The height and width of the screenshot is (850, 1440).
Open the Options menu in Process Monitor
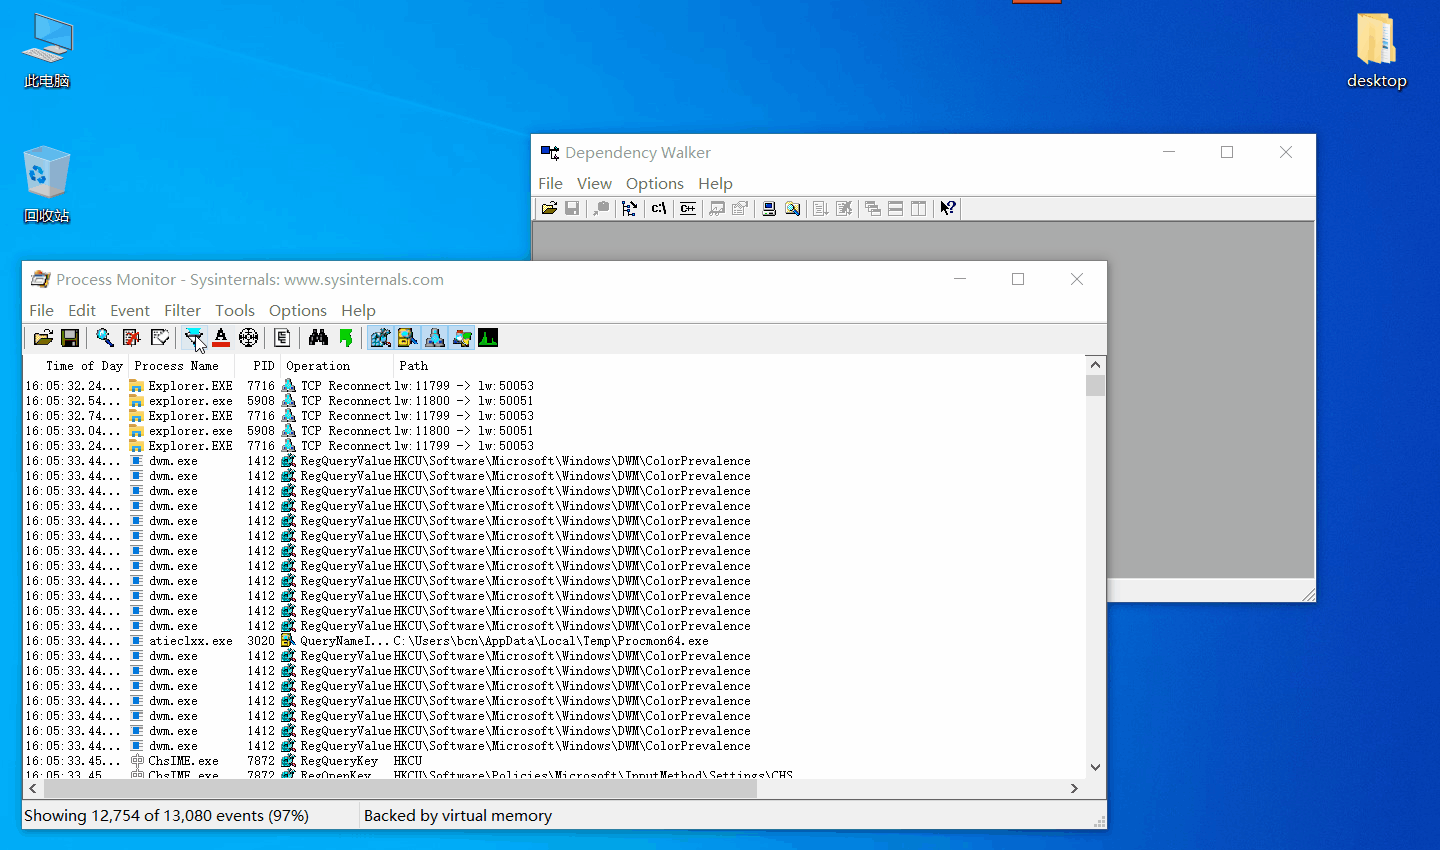[298, 311]
